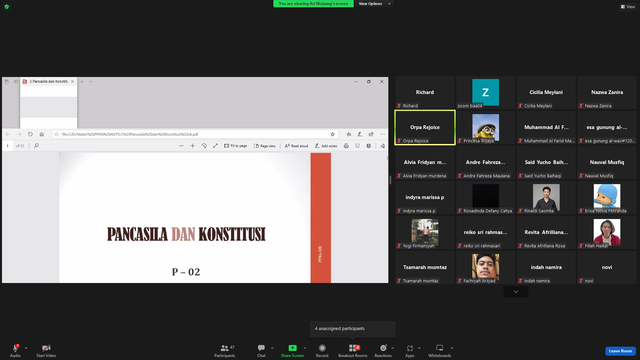Open the browser Settings and more menu
The image size is (640, 360).
coord(382,134)
